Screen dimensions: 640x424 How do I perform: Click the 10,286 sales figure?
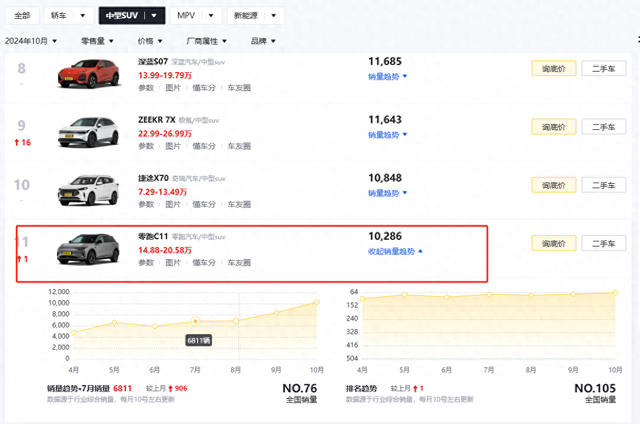tap(385, 236)
